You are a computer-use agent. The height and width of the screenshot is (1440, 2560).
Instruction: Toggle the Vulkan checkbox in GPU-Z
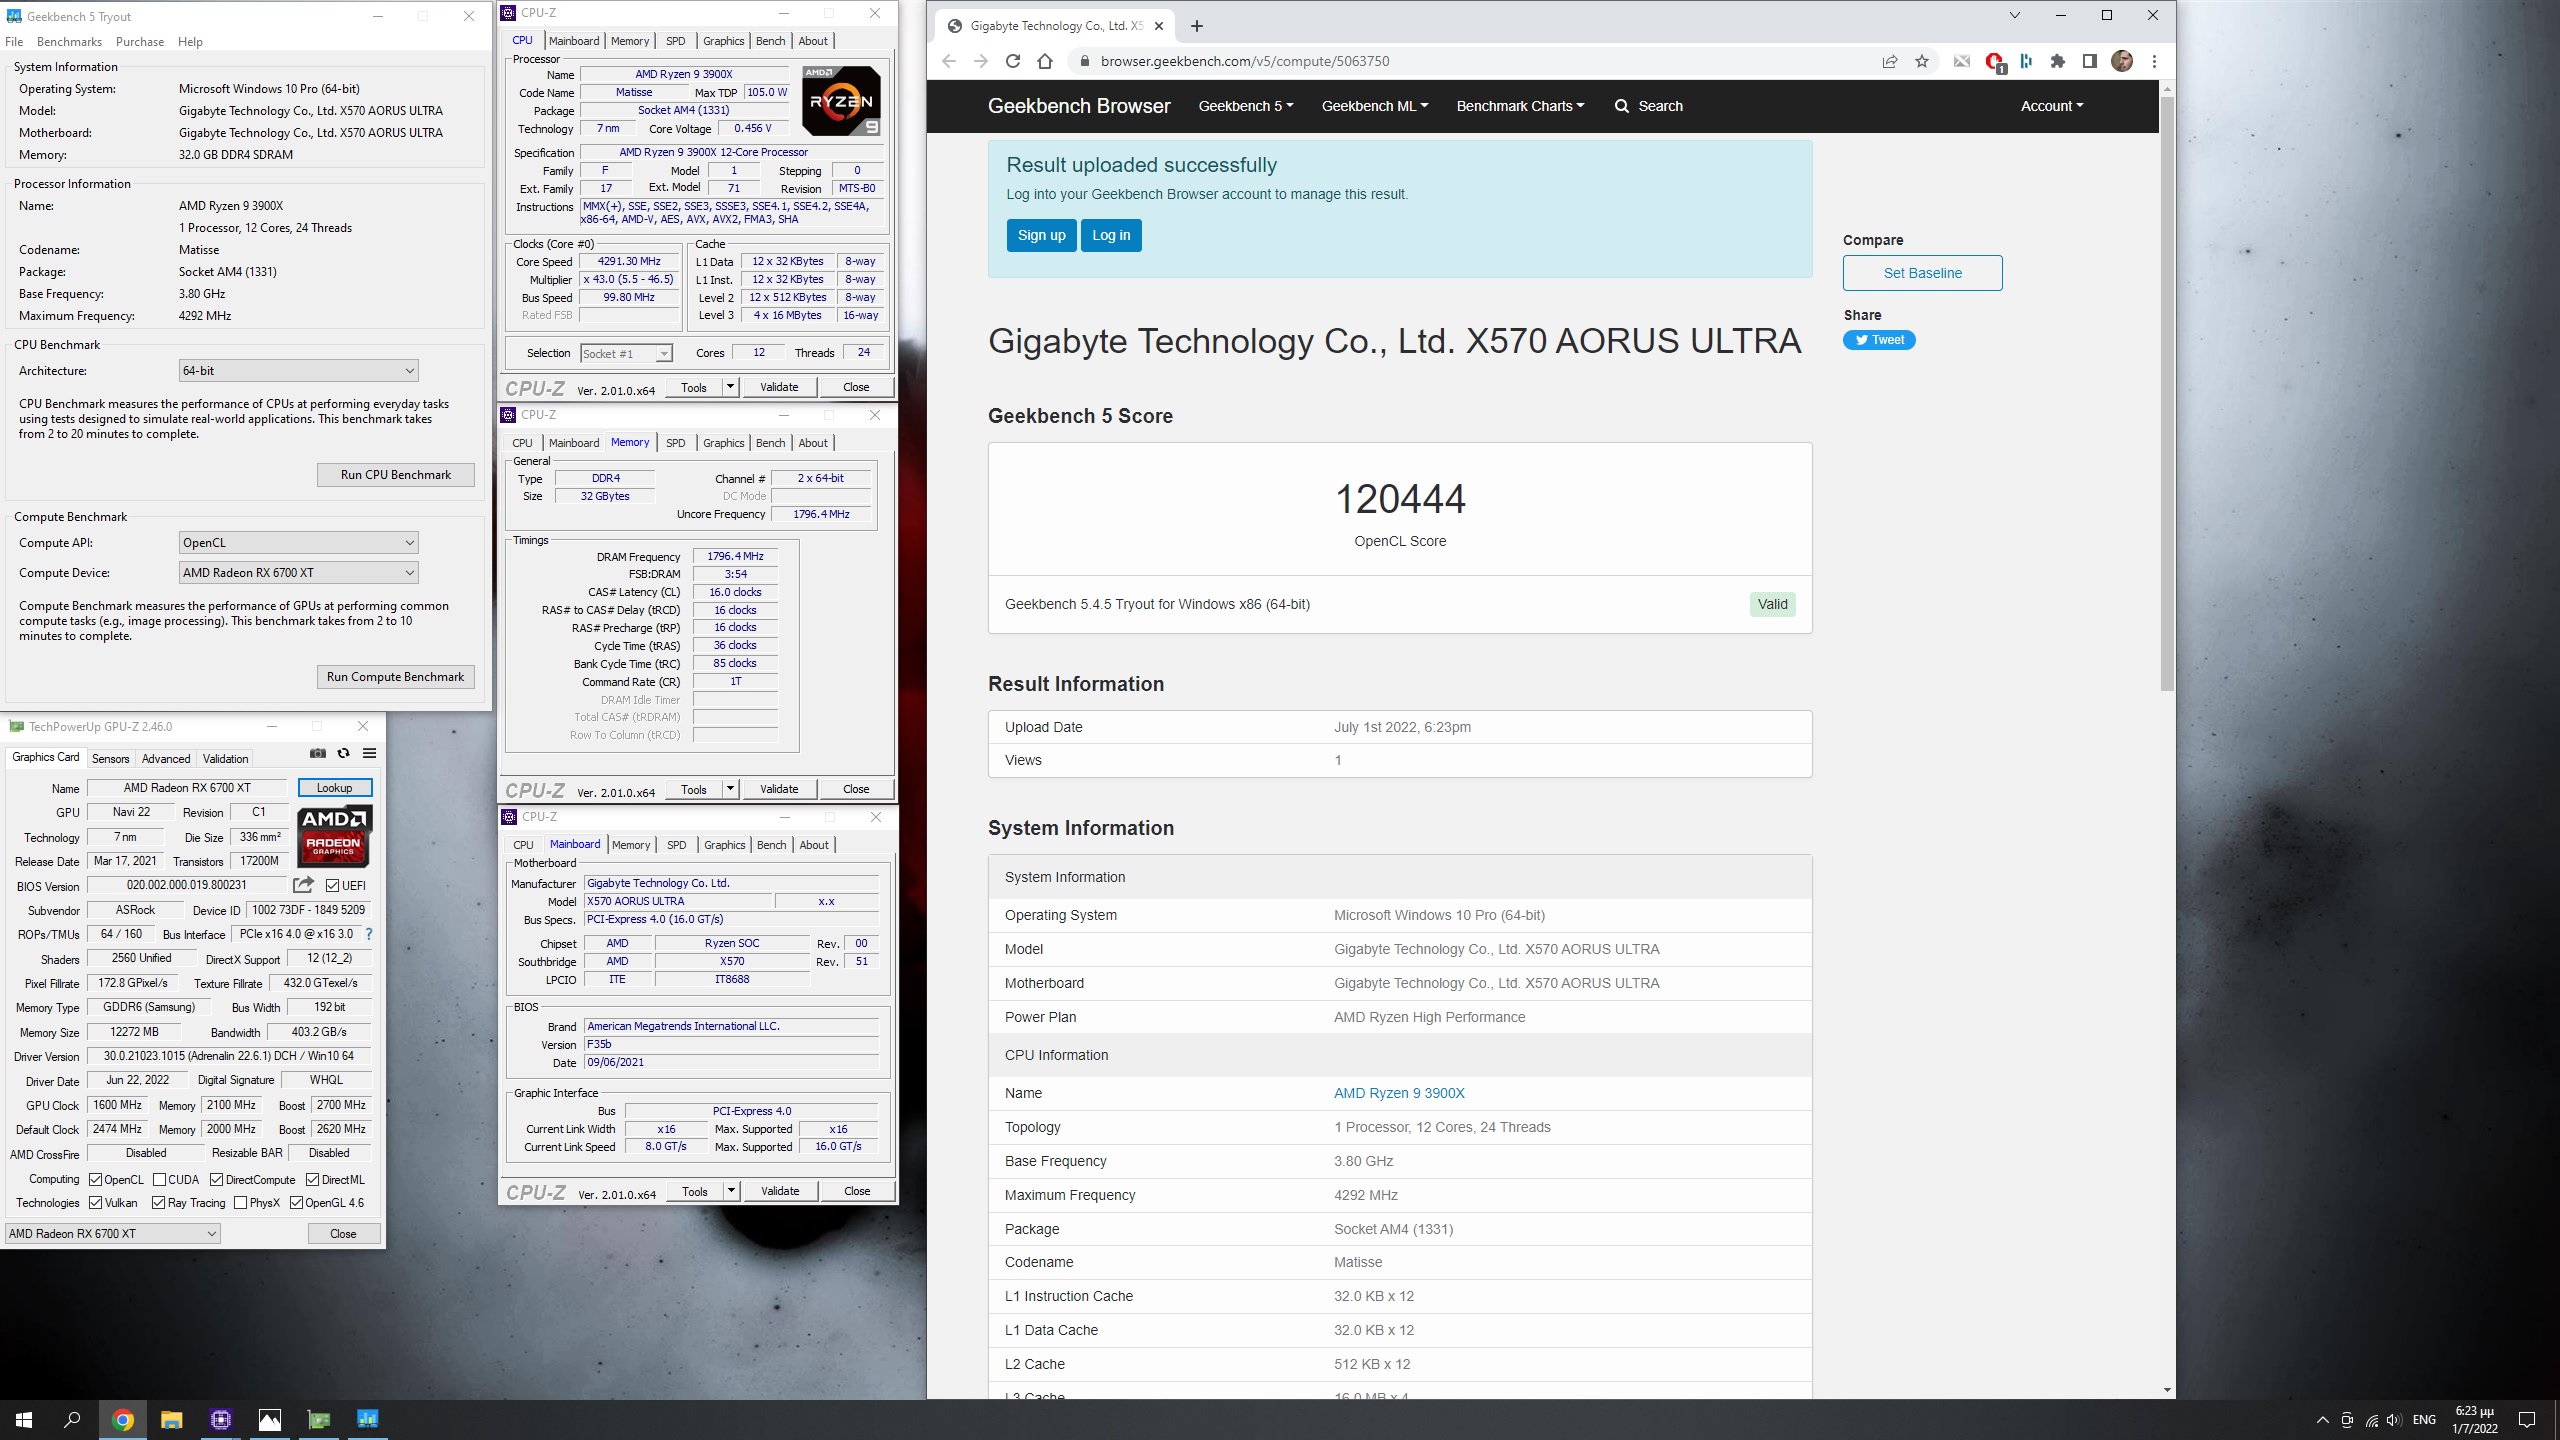click(96, 1203)
